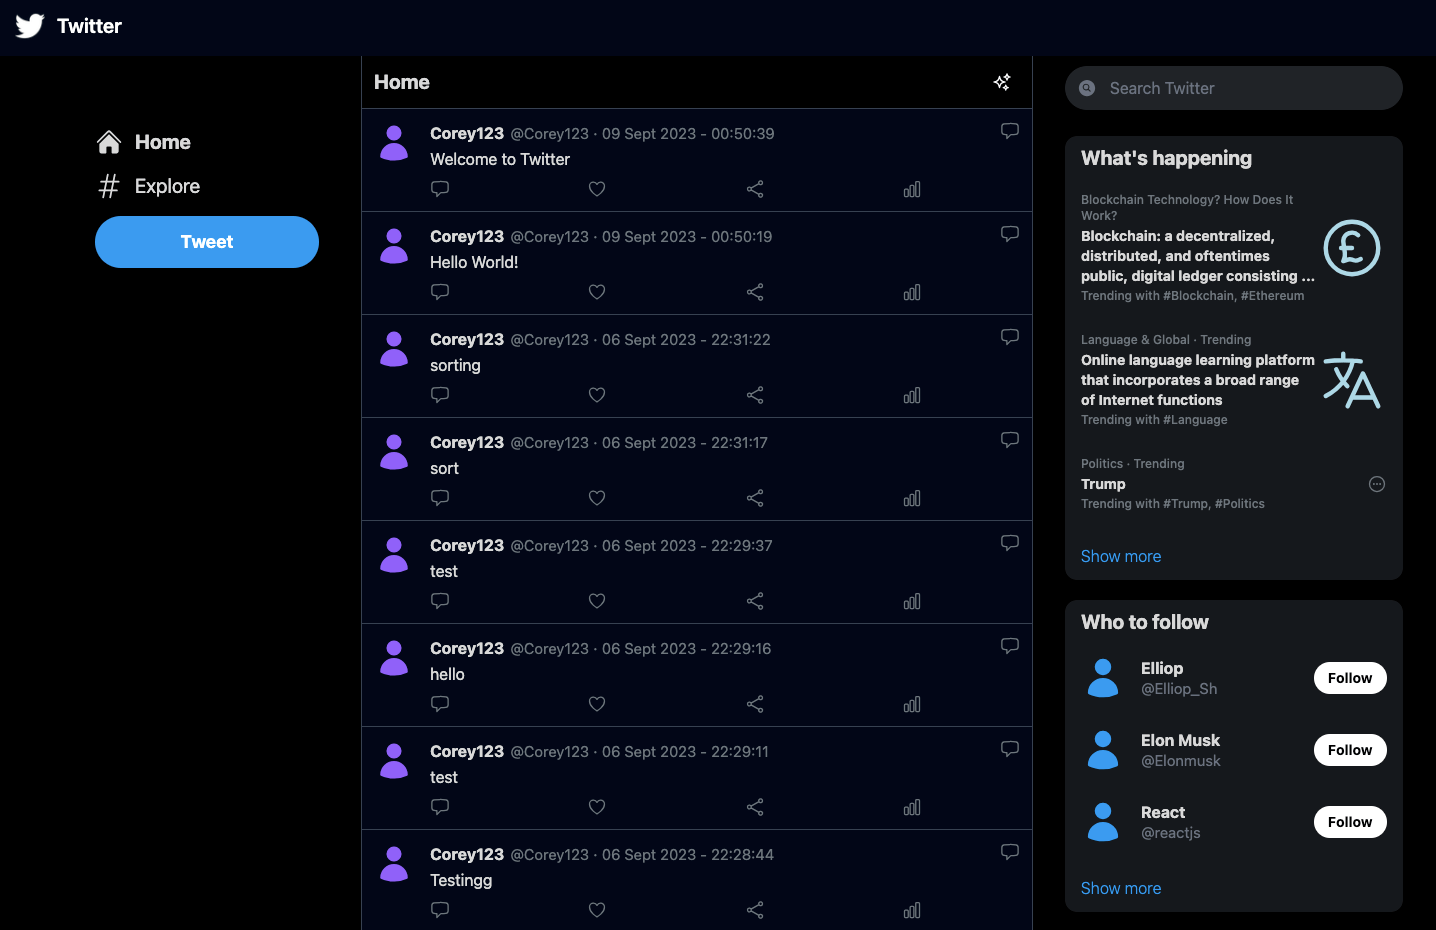Open the Home sidebar item

(x=144, y=142)
